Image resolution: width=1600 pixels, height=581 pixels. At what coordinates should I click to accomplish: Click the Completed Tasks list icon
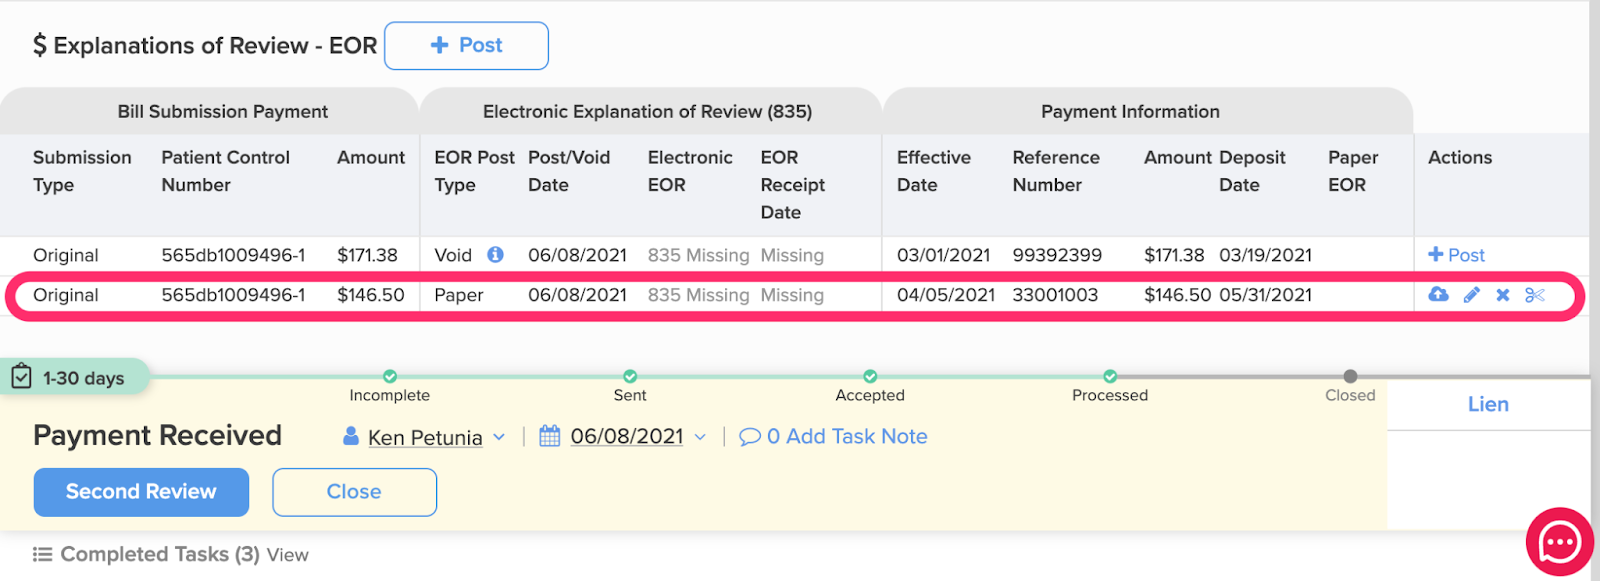coord(42,554)
